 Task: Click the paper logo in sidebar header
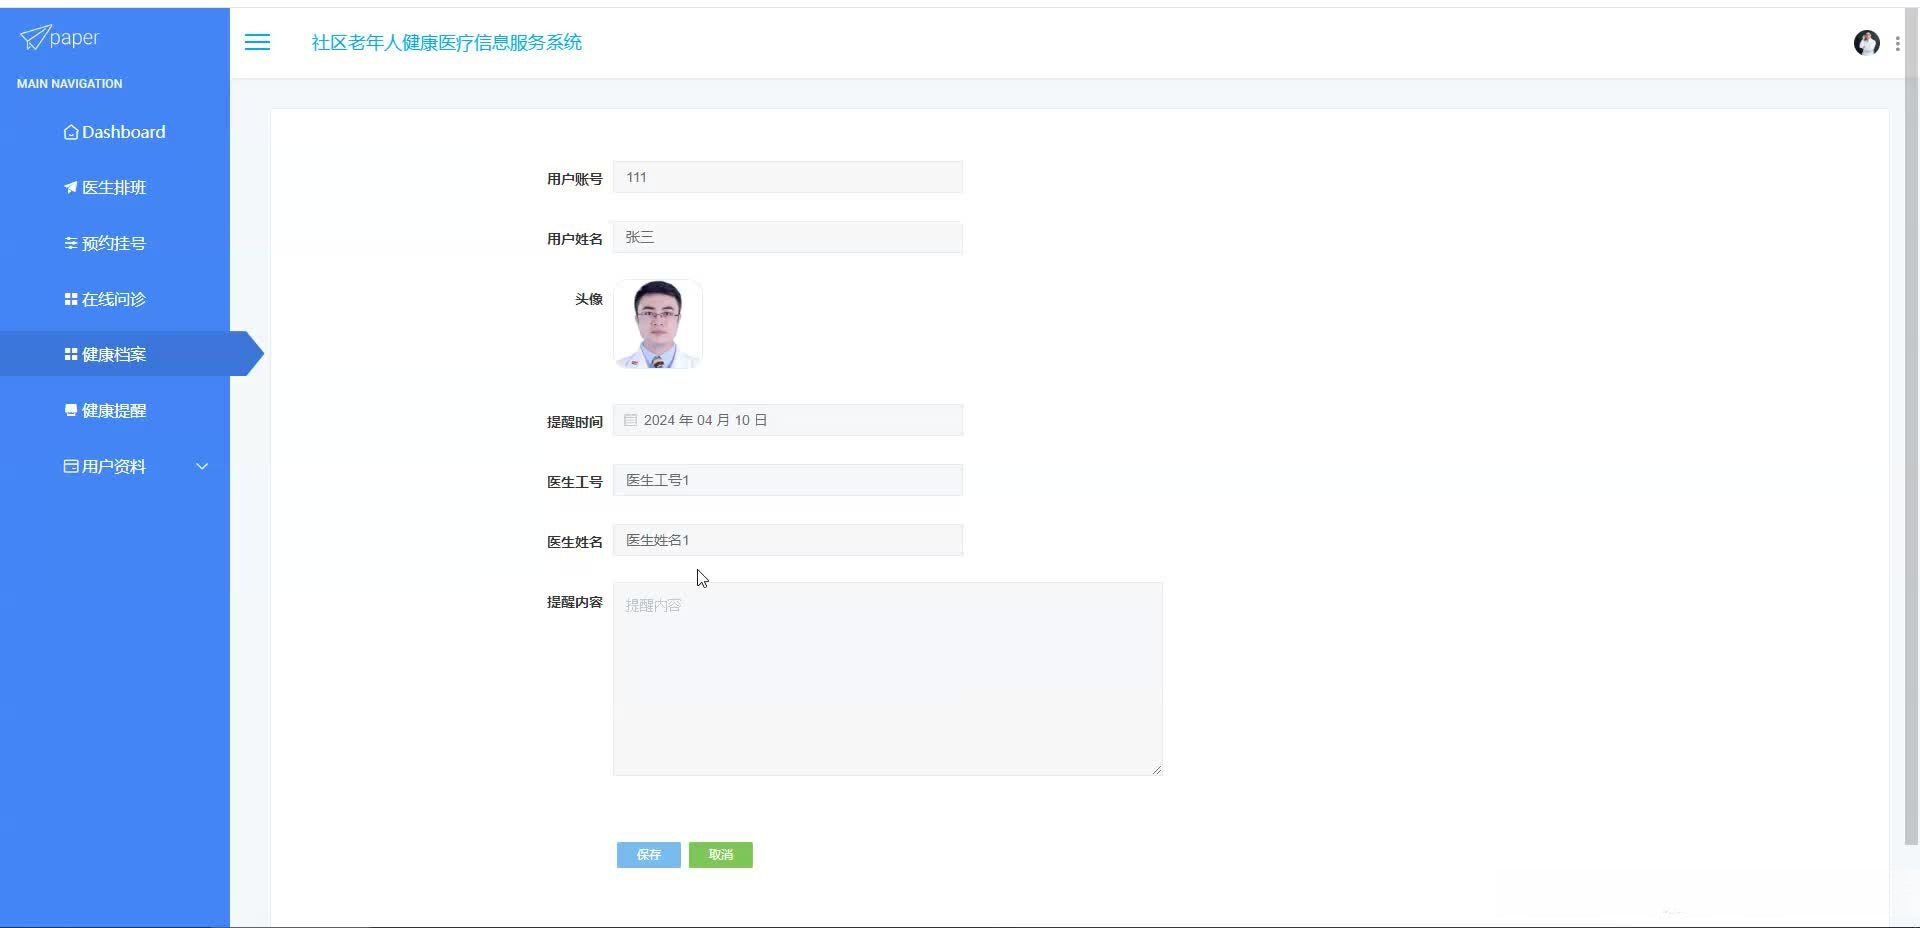(58, 38)
